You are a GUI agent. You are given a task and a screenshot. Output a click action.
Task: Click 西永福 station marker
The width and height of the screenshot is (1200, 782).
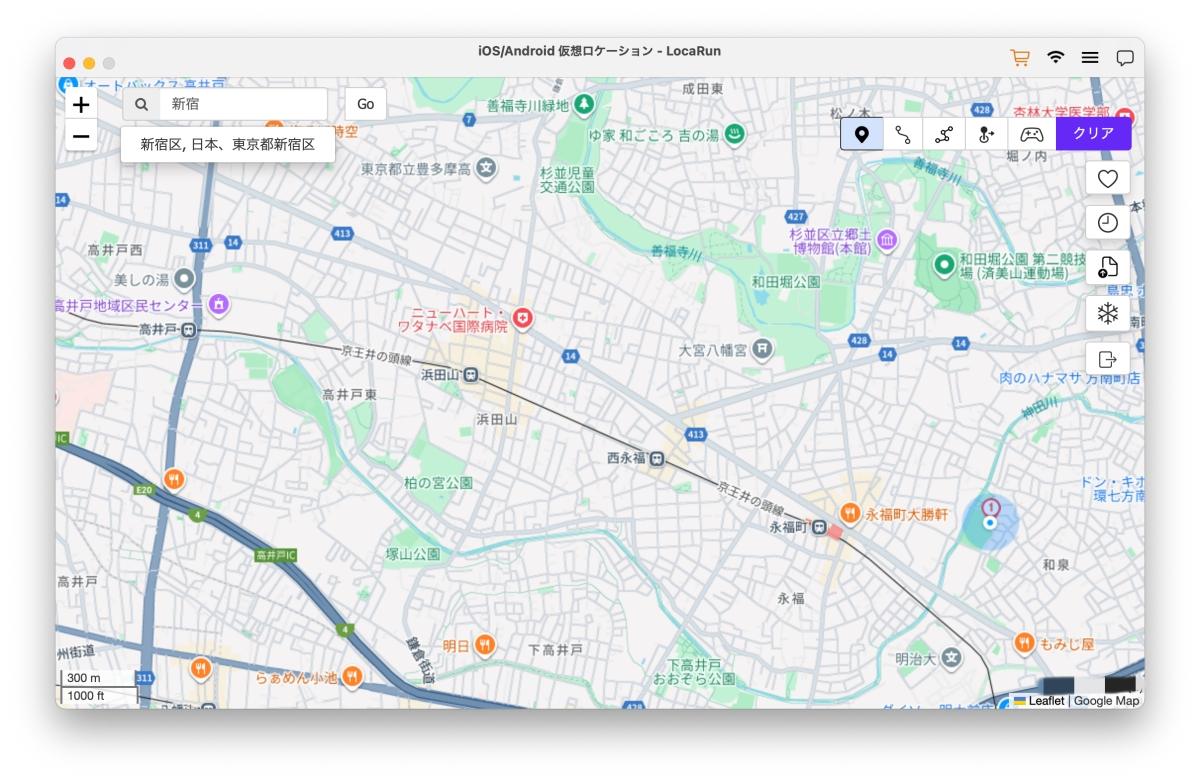656,459
